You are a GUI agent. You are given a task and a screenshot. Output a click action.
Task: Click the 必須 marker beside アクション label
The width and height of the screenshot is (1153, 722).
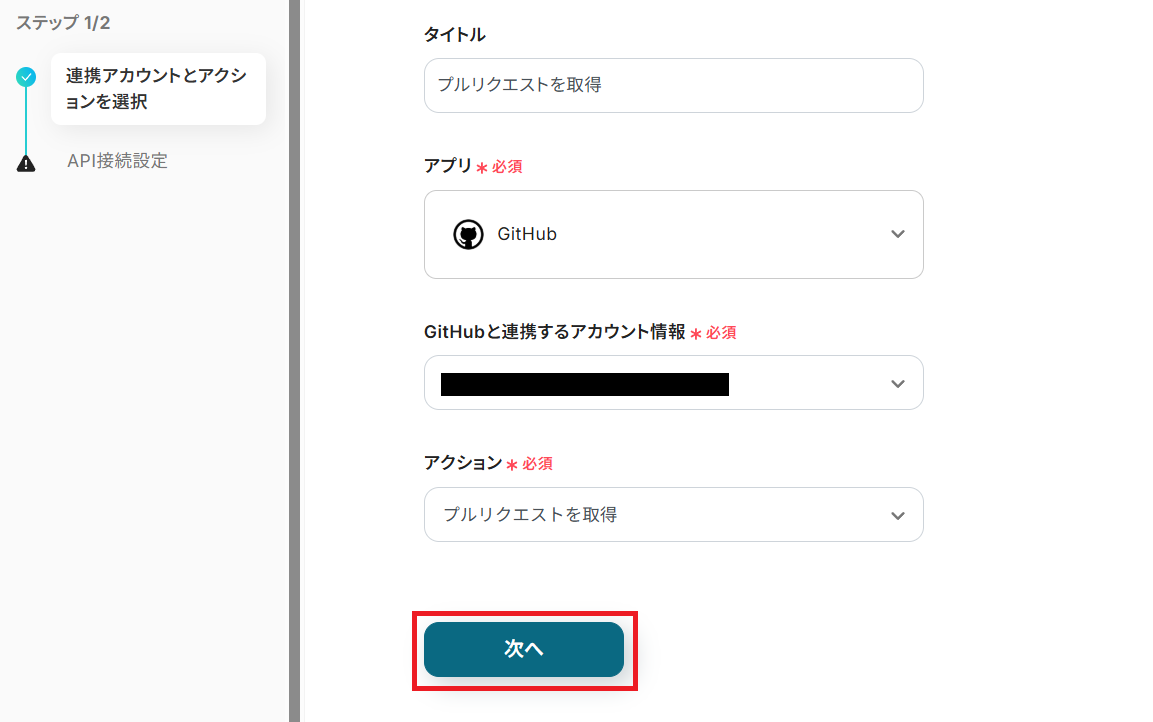537,464
